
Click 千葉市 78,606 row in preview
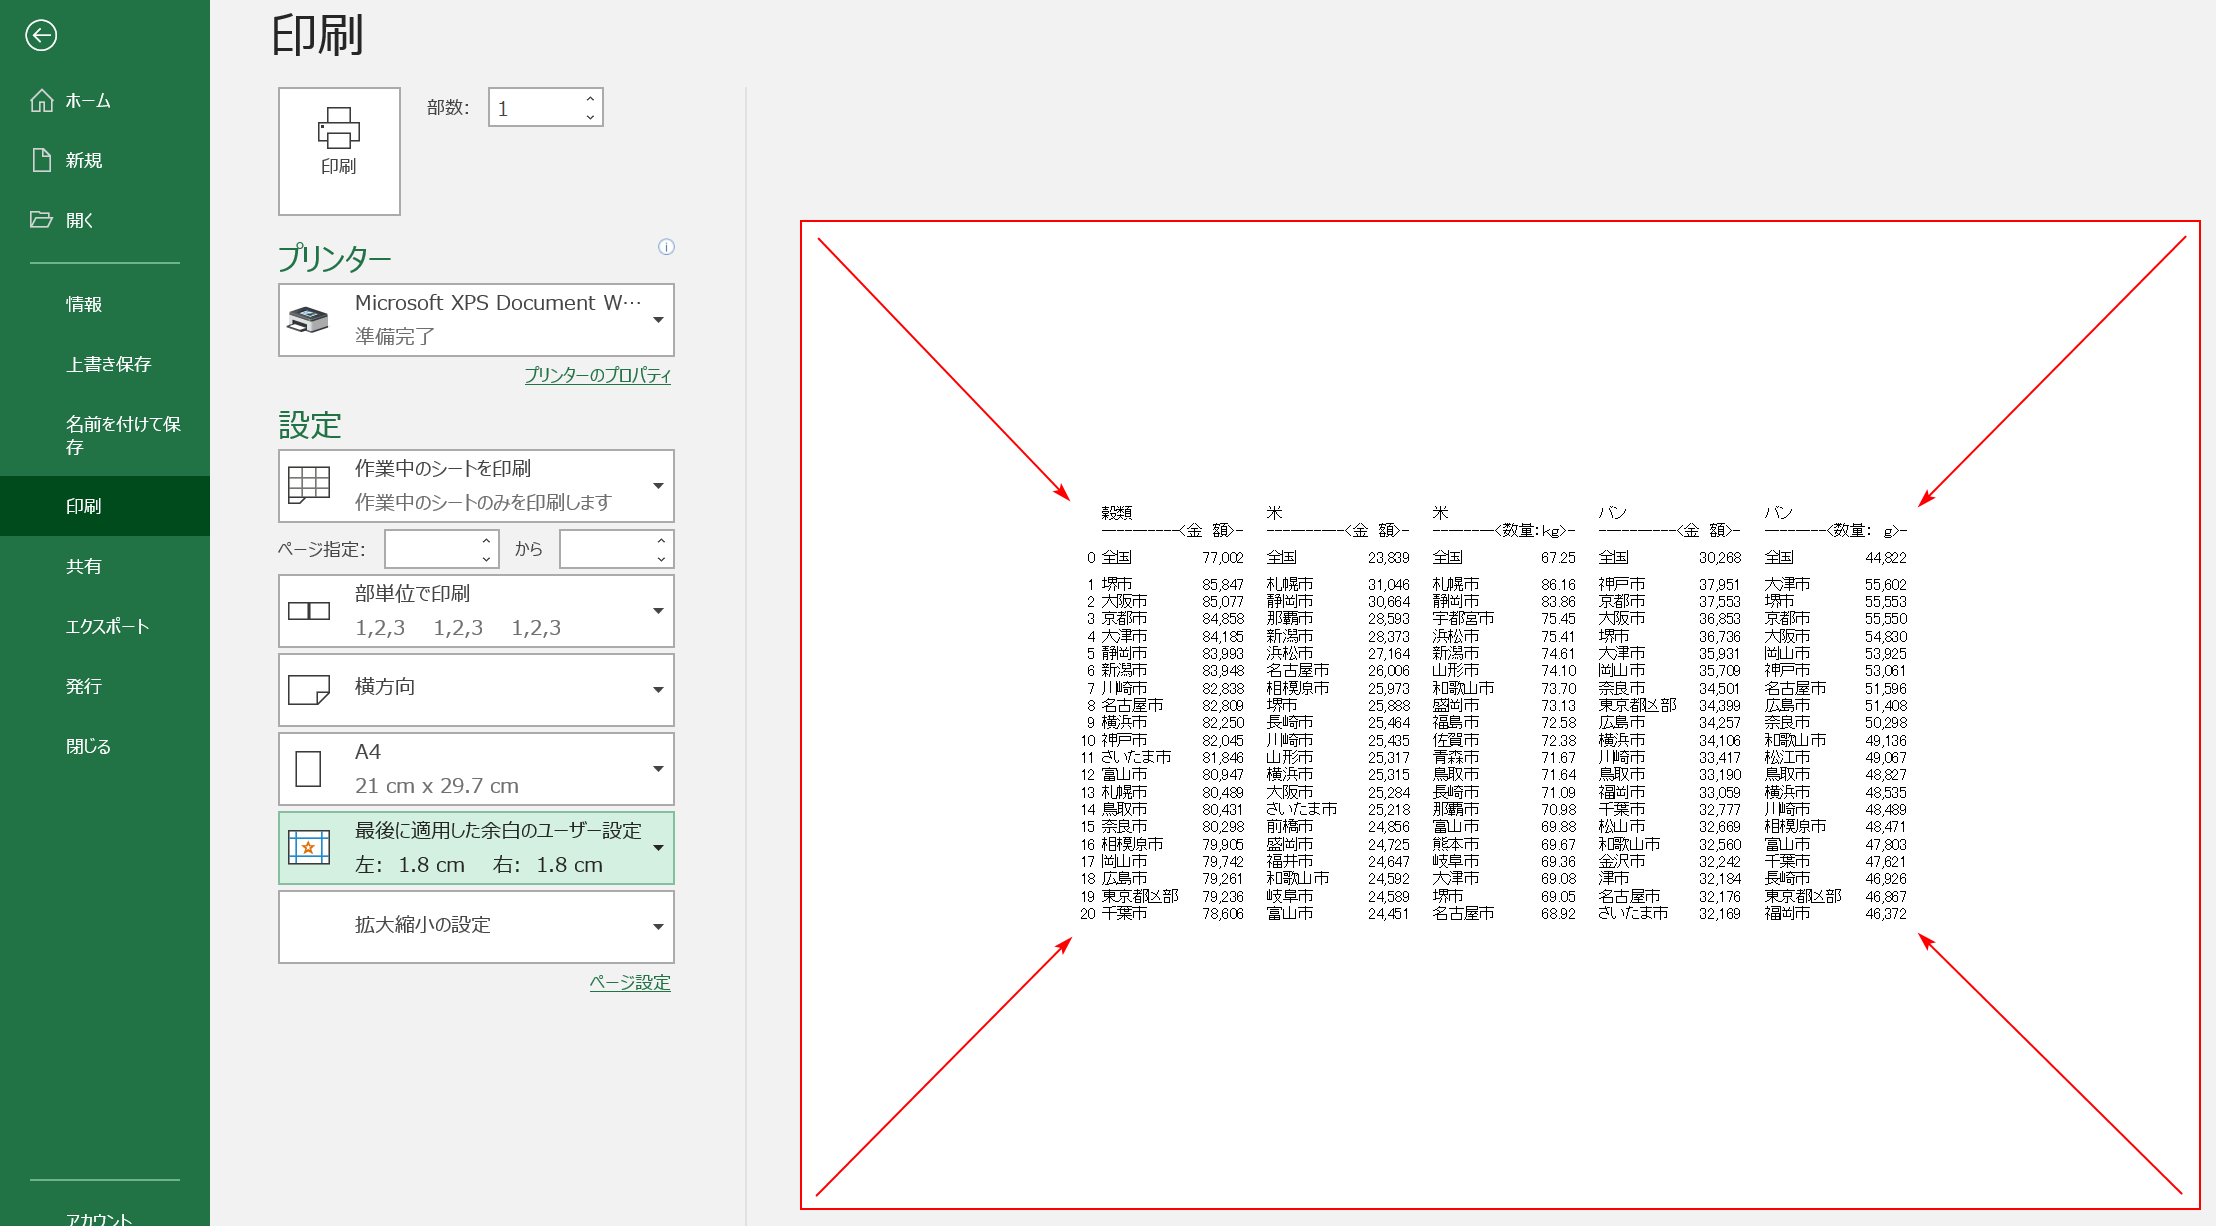pyautogui.click(x=1163, y=913)
